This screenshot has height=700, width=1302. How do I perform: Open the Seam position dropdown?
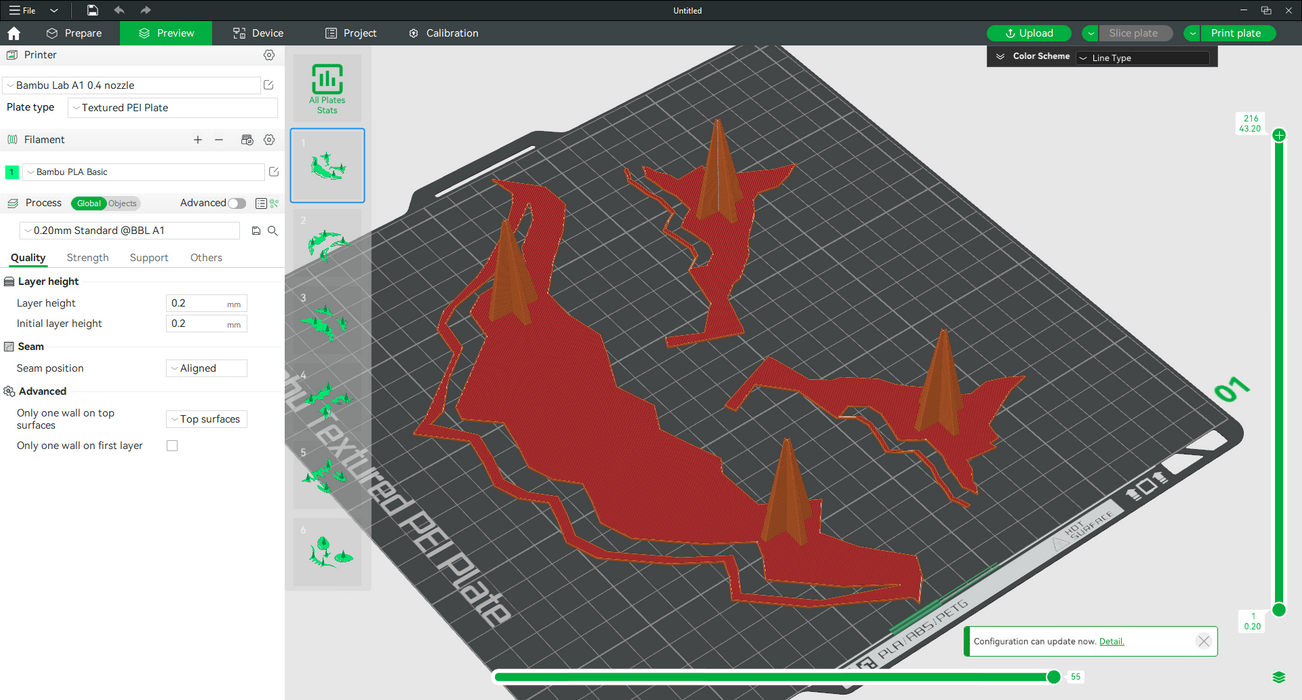[206, 368]
